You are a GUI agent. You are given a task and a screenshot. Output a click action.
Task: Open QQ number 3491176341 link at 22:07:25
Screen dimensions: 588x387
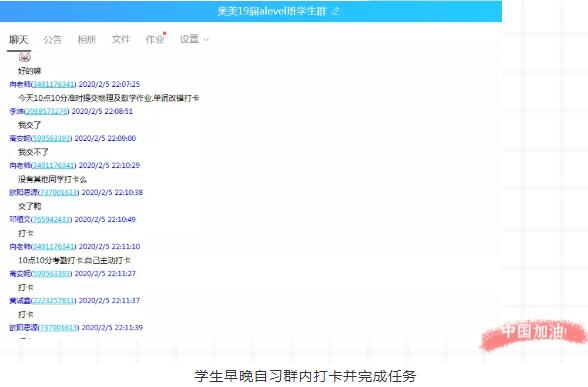(54, 84)
